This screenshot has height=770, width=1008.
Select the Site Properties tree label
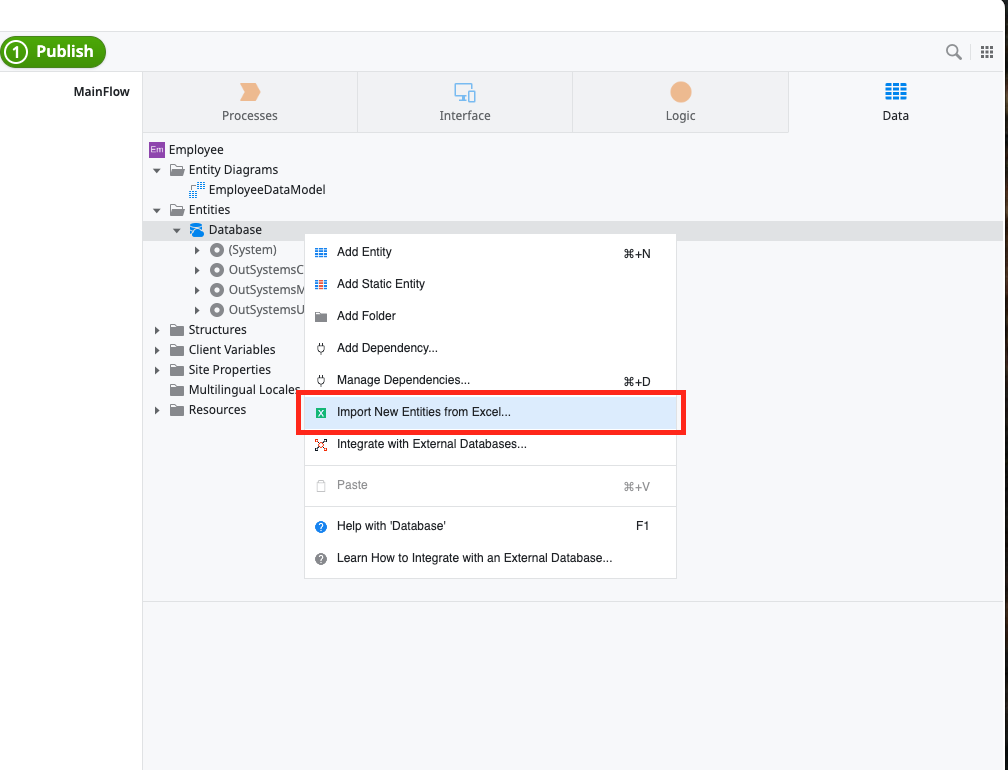click(x=230, y=370)
